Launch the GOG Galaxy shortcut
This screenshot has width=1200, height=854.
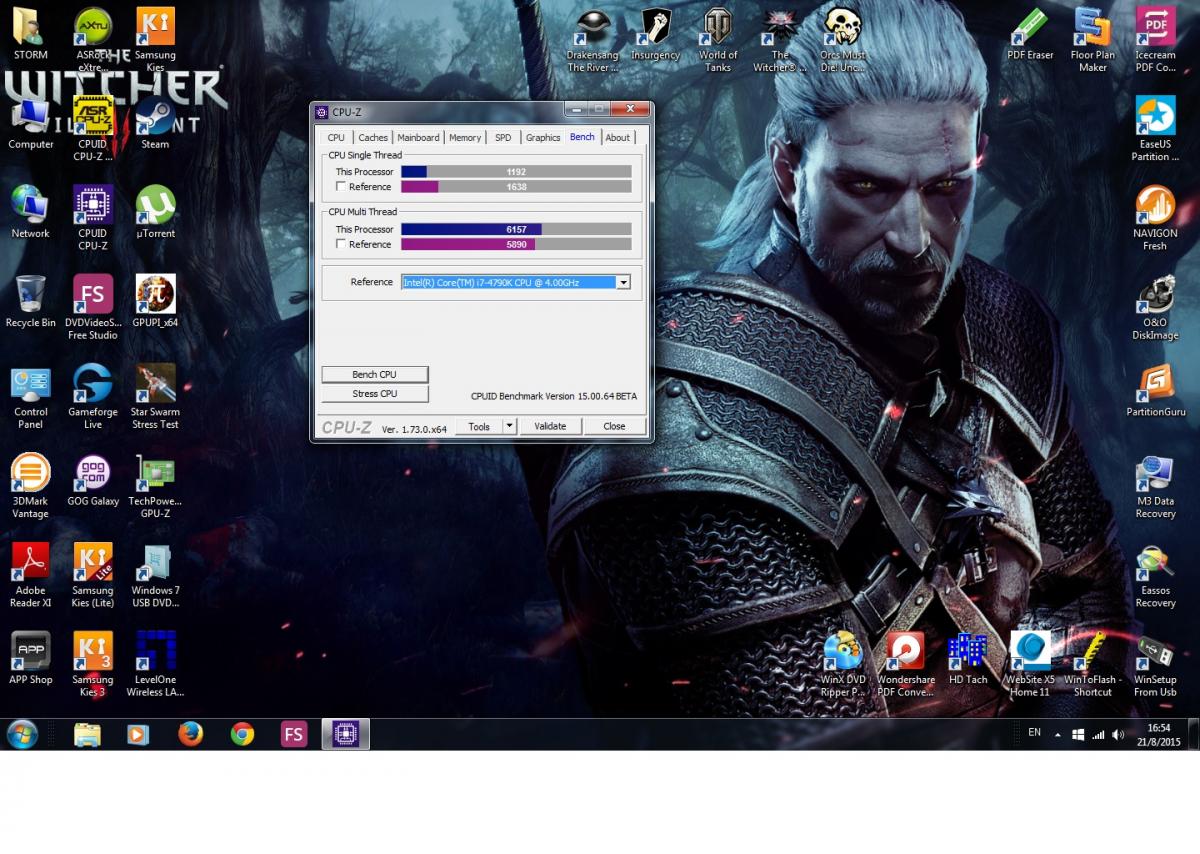93,481
